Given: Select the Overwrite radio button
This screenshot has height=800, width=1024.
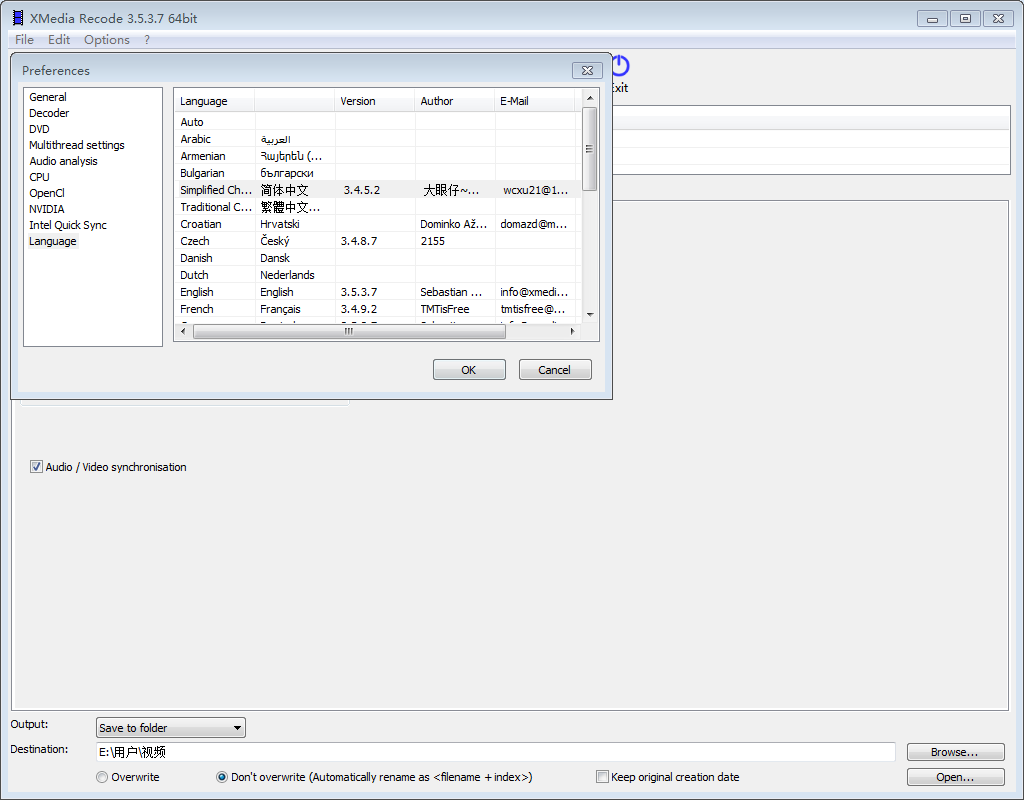Looking at the screenshot, I should coord(102,777).
